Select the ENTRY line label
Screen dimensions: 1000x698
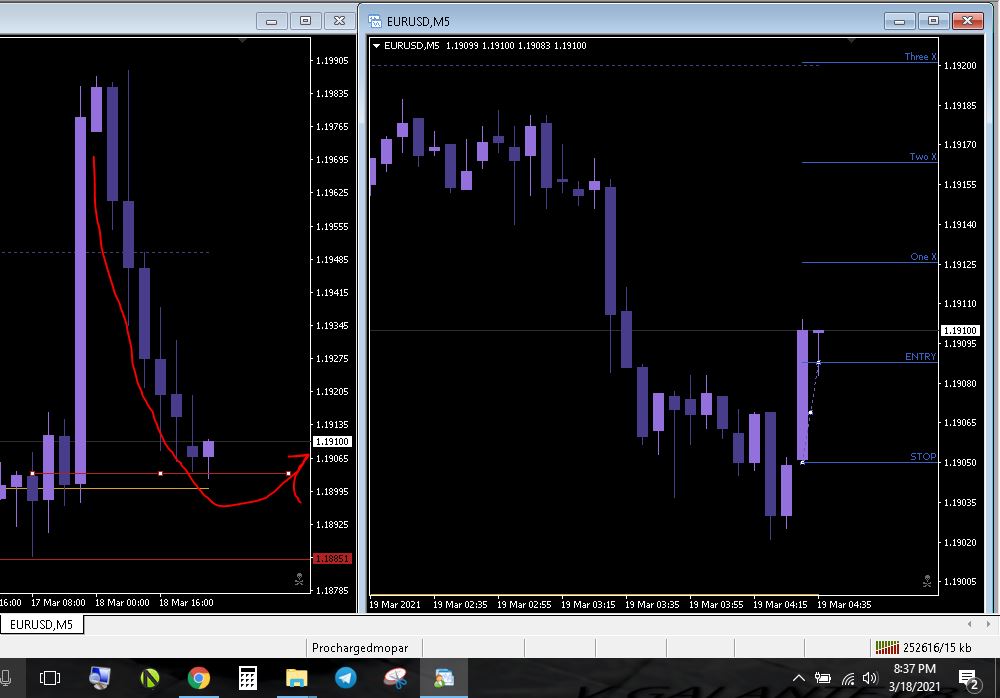[920, 357]
